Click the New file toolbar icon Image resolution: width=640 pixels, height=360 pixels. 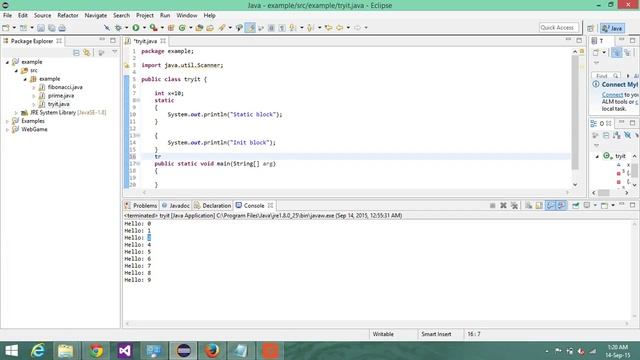pos(6,28)
